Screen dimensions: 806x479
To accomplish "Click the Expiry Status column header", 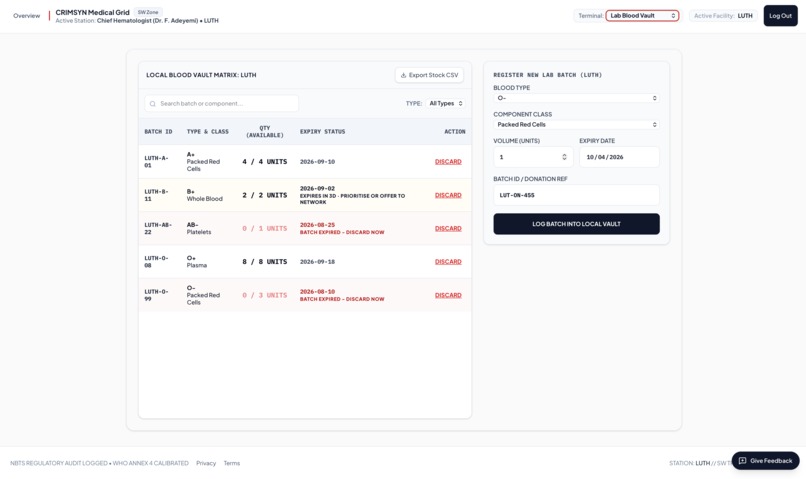I will 322,132.
